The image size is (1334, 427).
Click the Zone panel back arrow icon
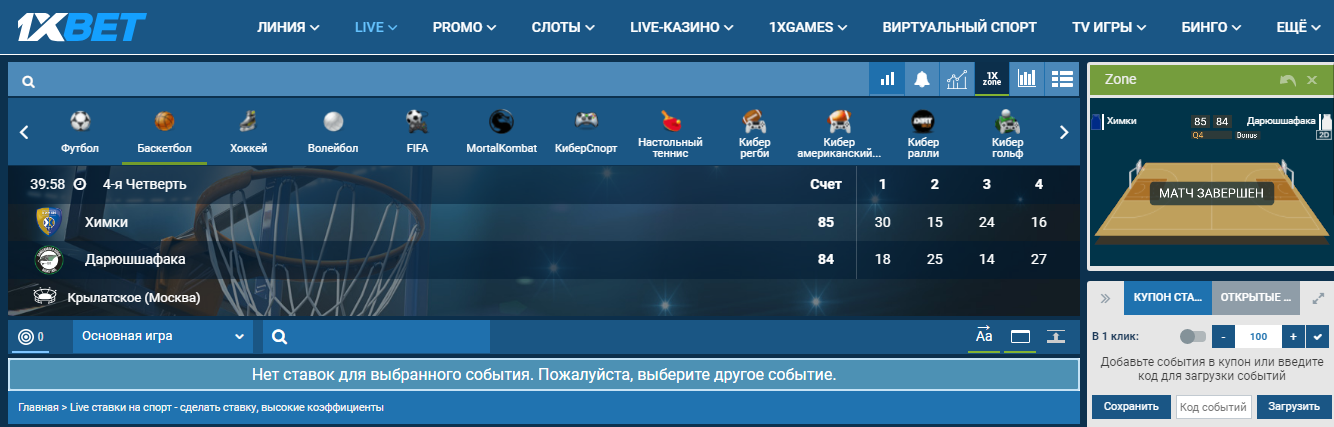1288,79
